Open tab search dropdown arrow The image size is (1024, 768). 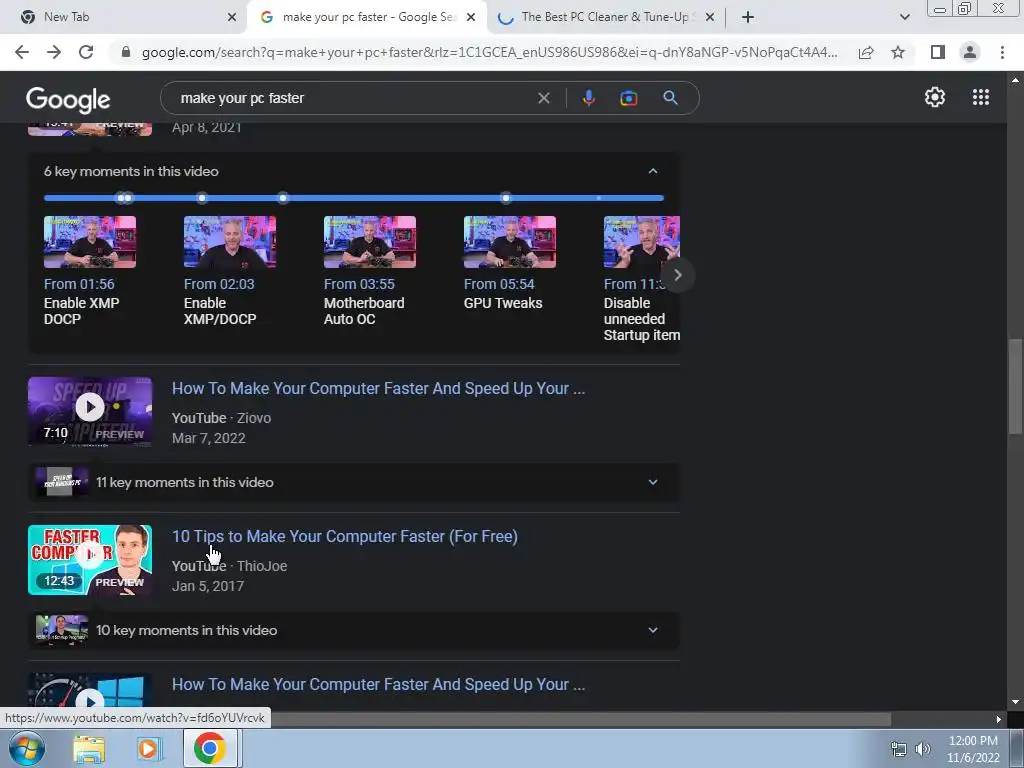coord(904,17)
